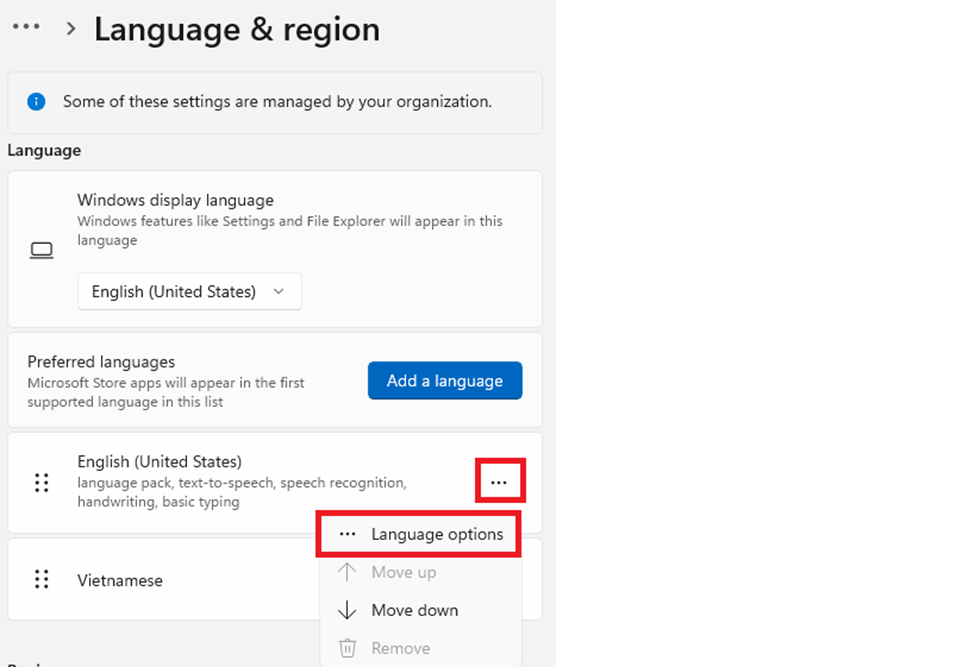Open the ellipsis menu for English (United States)
The height and width of the screenshot is (667, 975).
point(500,481)
